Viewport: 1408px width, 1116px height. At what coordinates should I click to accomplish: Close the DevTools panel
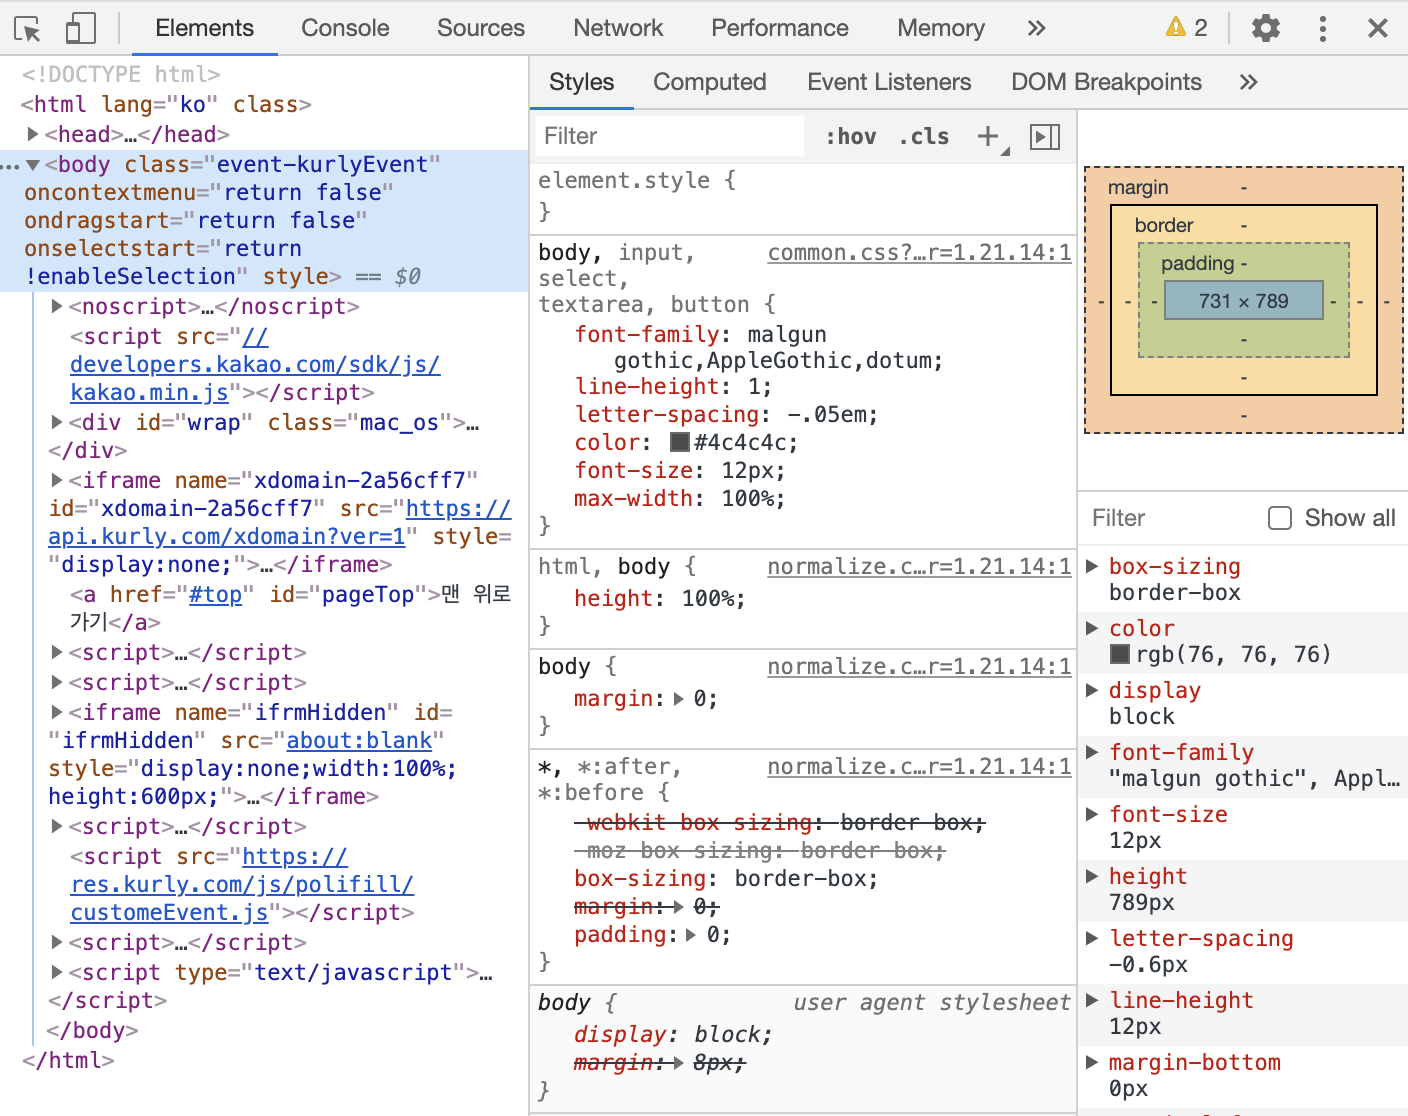coord(1378,28)
